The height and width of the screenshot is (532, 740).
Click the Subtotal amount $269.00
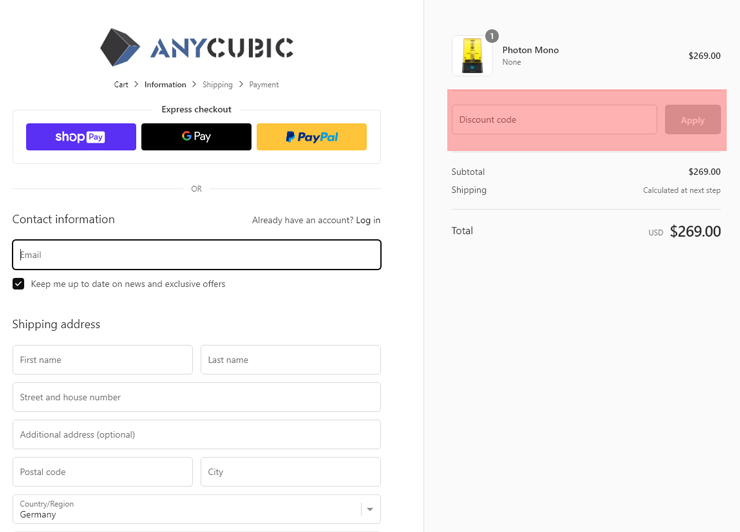[705, 172]
